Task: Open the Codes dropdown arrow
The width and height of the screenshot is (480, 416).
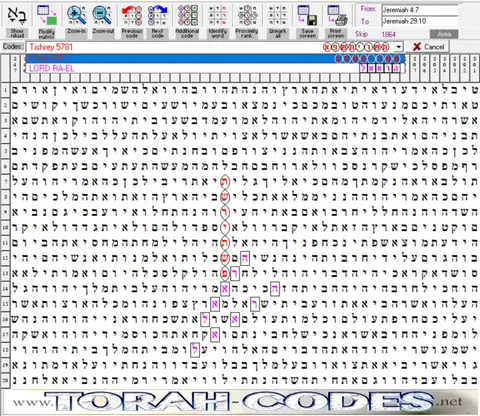Action: [x=399, y=47]
